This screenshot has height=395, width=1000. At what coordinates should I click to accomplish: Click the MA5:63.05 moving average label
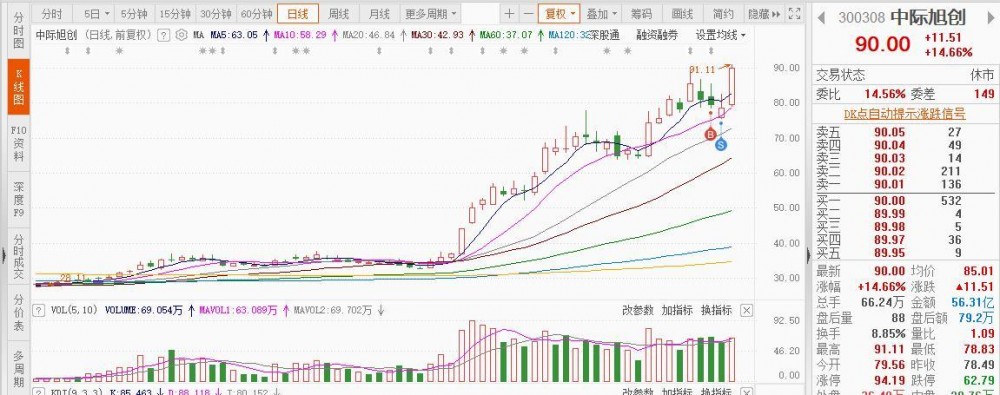click(233, 35)
